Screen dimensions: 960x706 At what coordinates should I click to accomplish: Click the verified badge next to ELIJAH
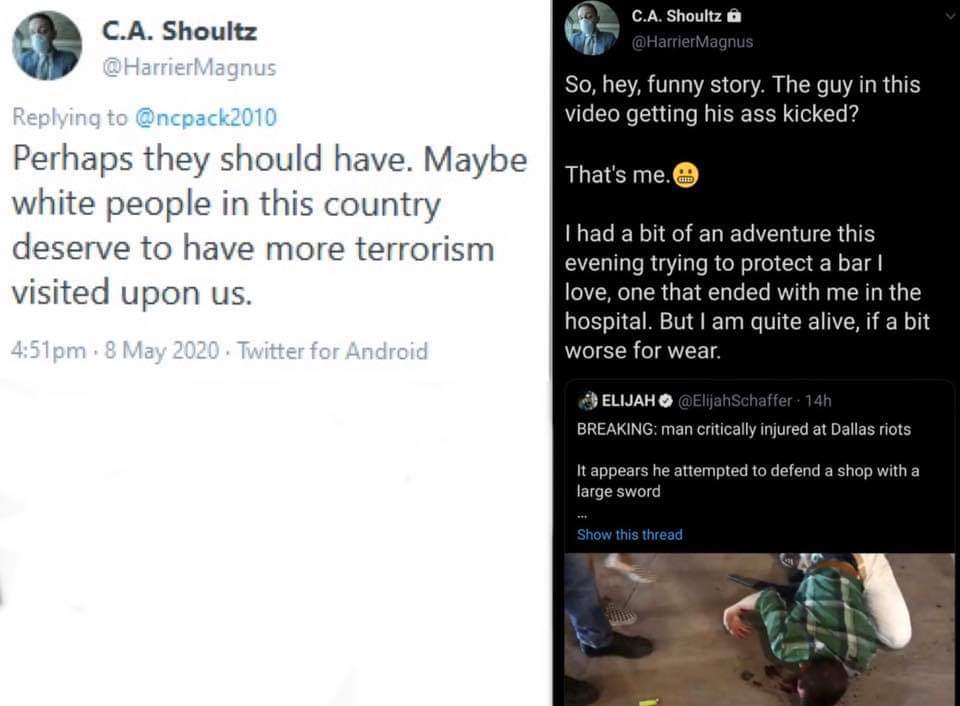[x=666, y=401]
